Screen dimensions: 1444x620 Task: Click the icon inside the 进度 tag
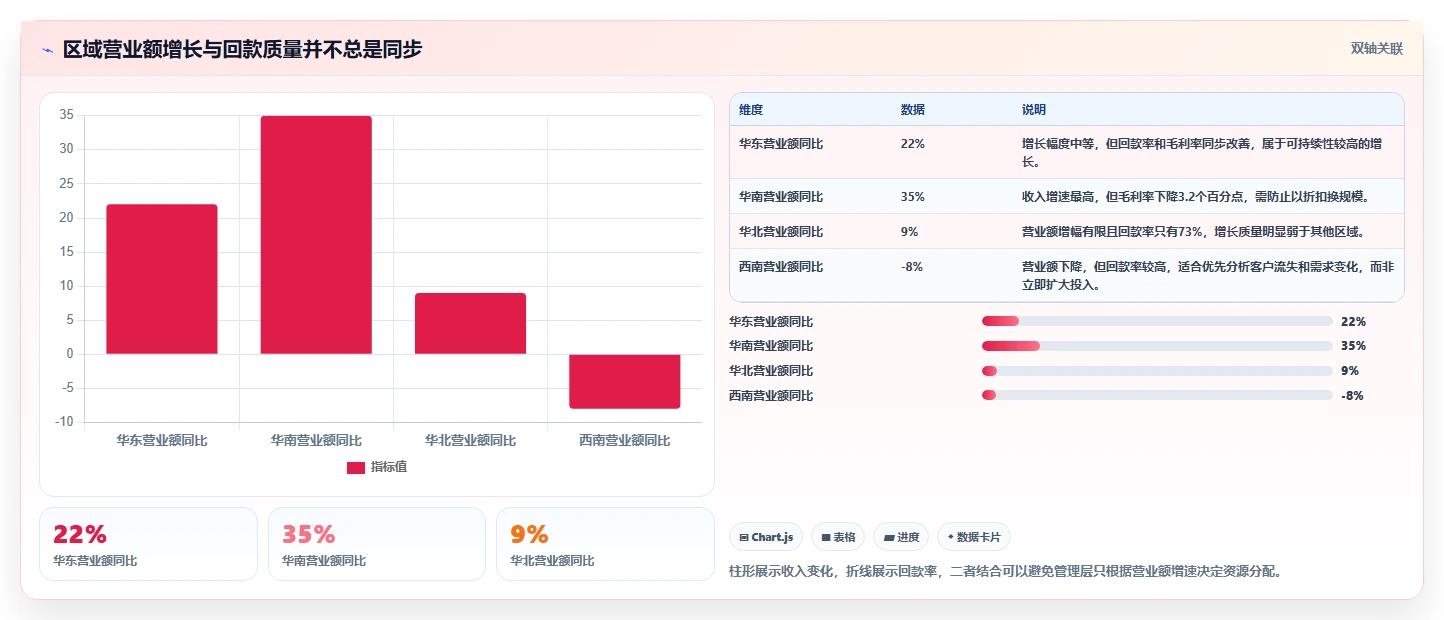point(889,537)
